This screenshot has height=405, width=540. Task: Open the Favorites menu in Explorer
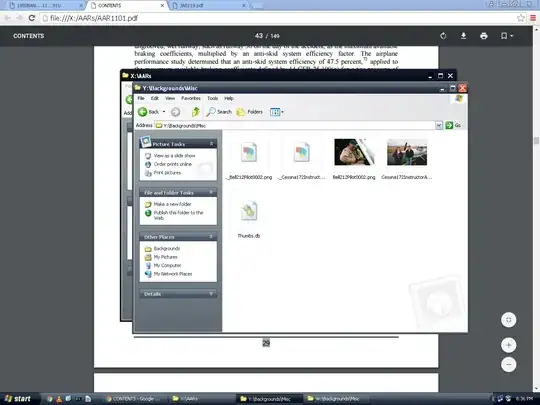point(191,98)
